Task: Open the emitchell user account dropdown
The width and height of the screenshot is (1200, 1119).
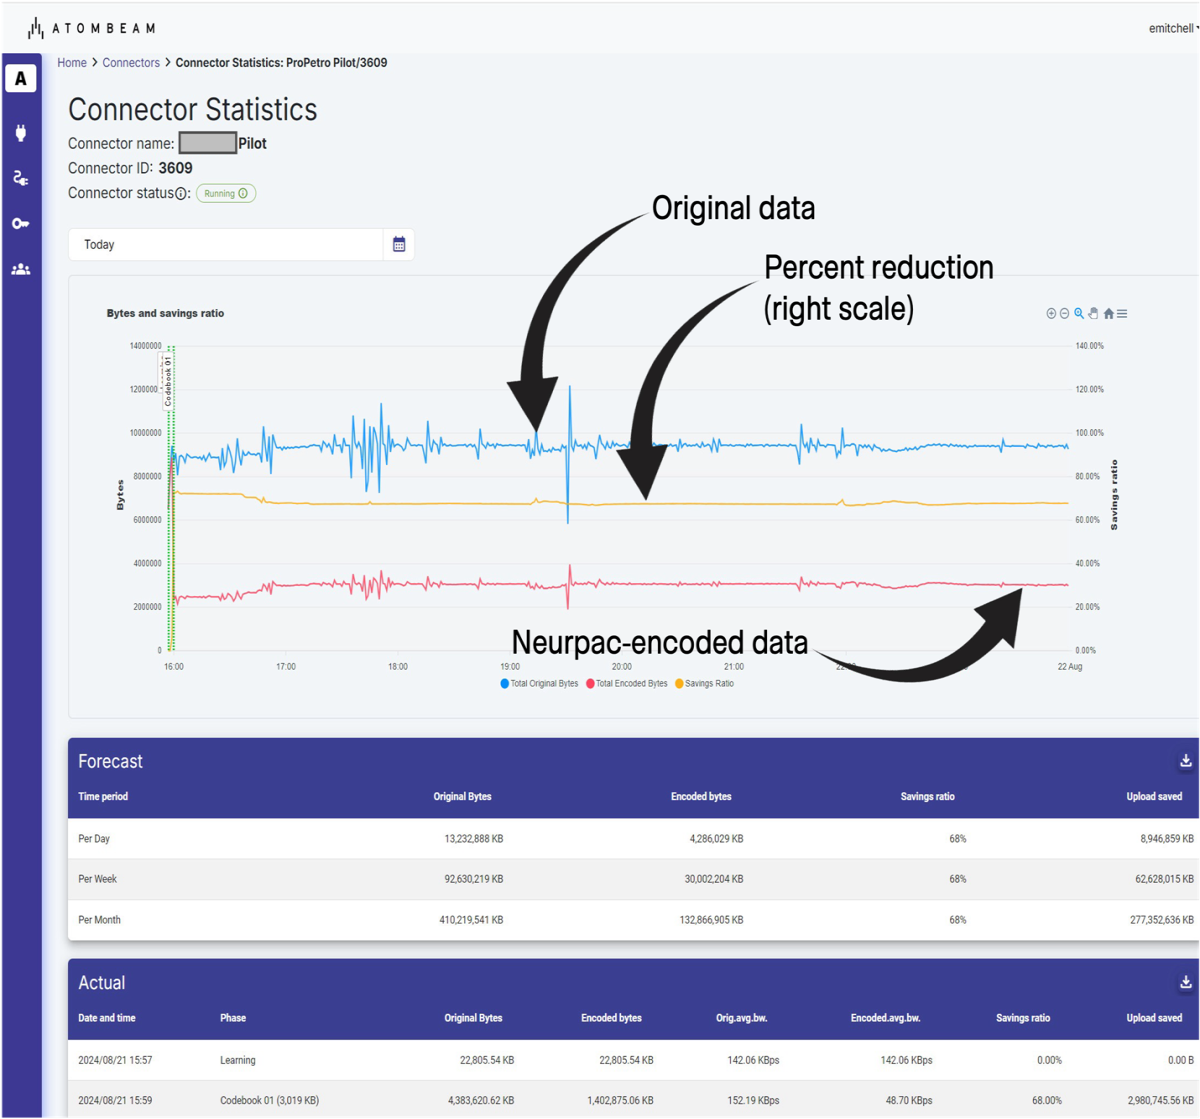Action: pyautogui.click(x=1173, y=29)
